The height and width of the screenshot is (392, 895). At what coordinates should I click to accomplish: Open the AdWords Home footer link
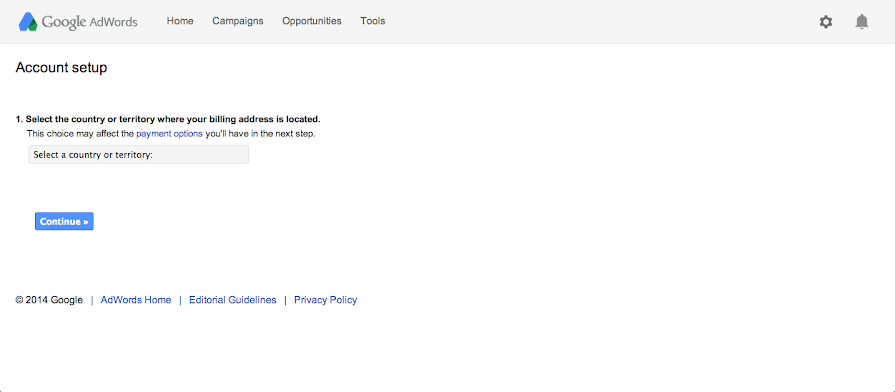136,300
